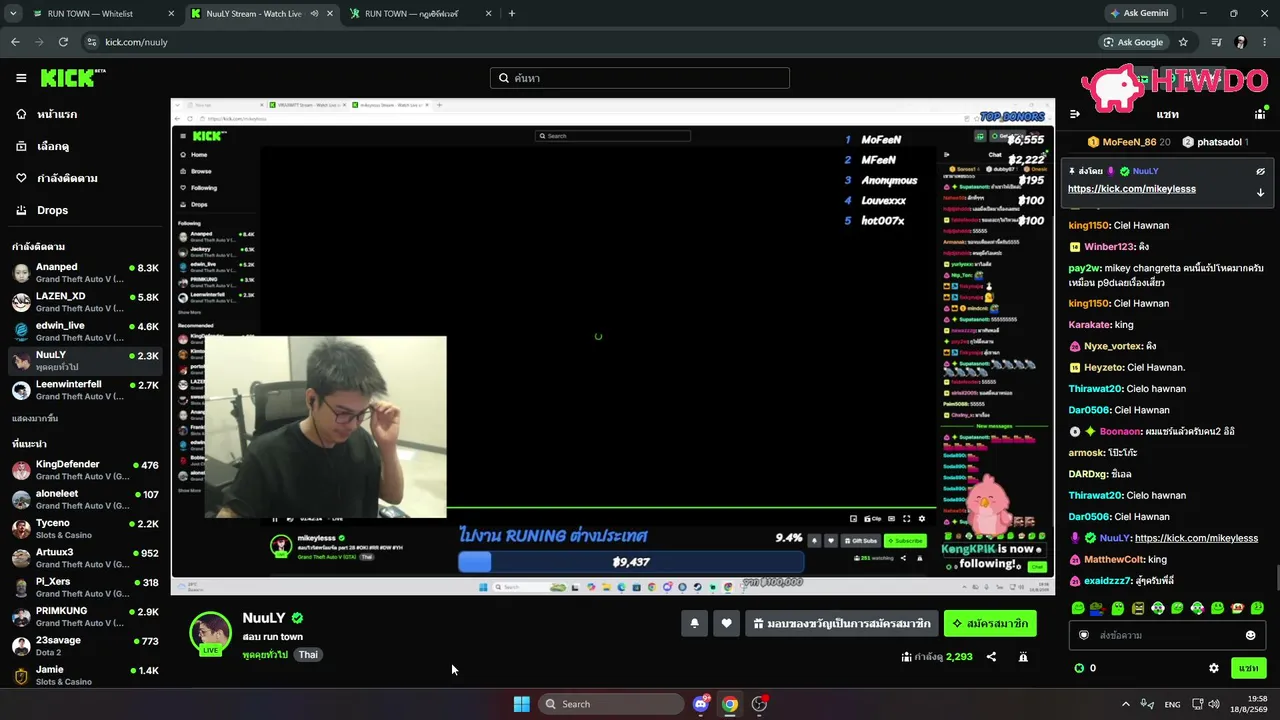Open the volume control in system tray

tap(1213, 704)
